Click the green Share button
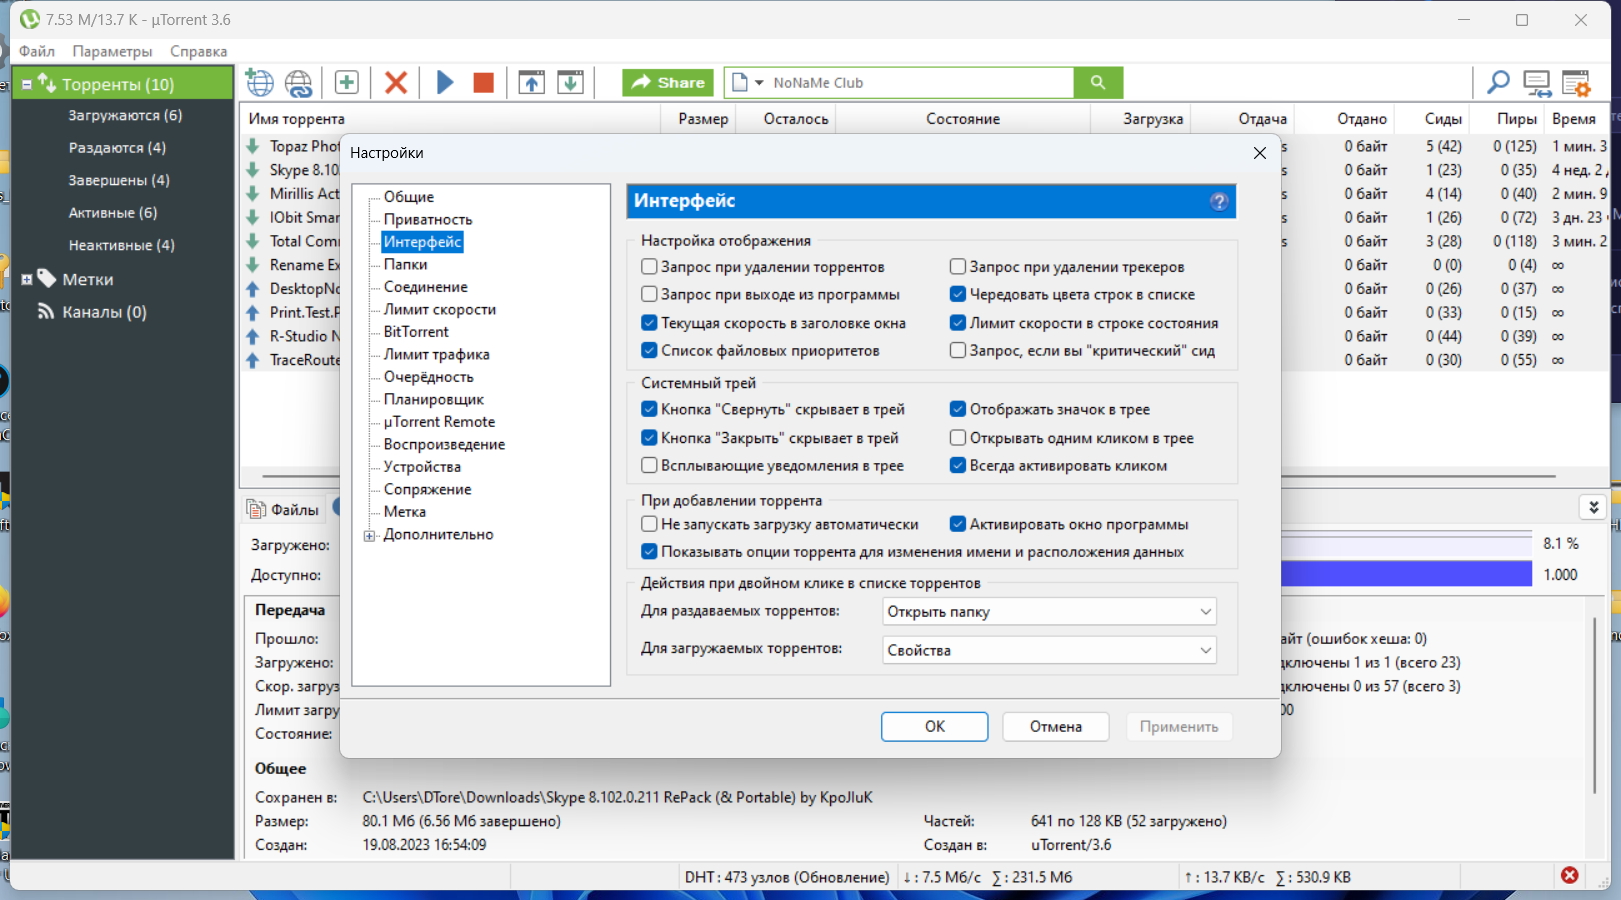This screenshot has height=900, width=1621. coord(668,83)
